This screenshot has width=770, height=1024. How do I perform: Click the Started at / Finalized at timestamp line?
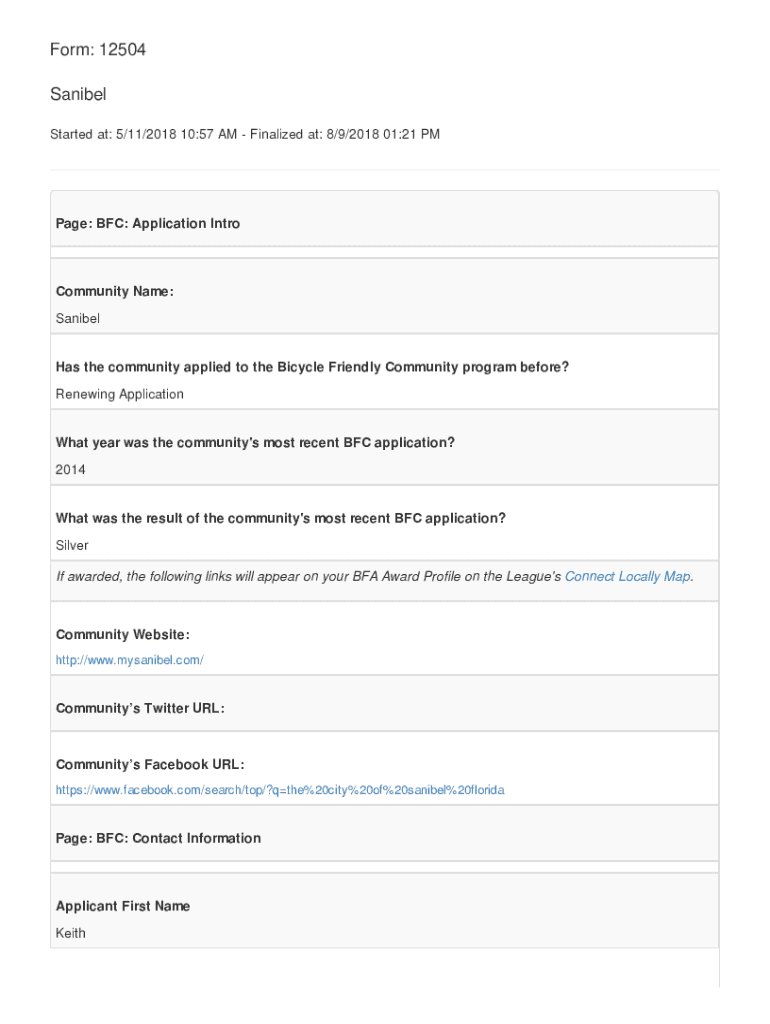pos(245,134)
